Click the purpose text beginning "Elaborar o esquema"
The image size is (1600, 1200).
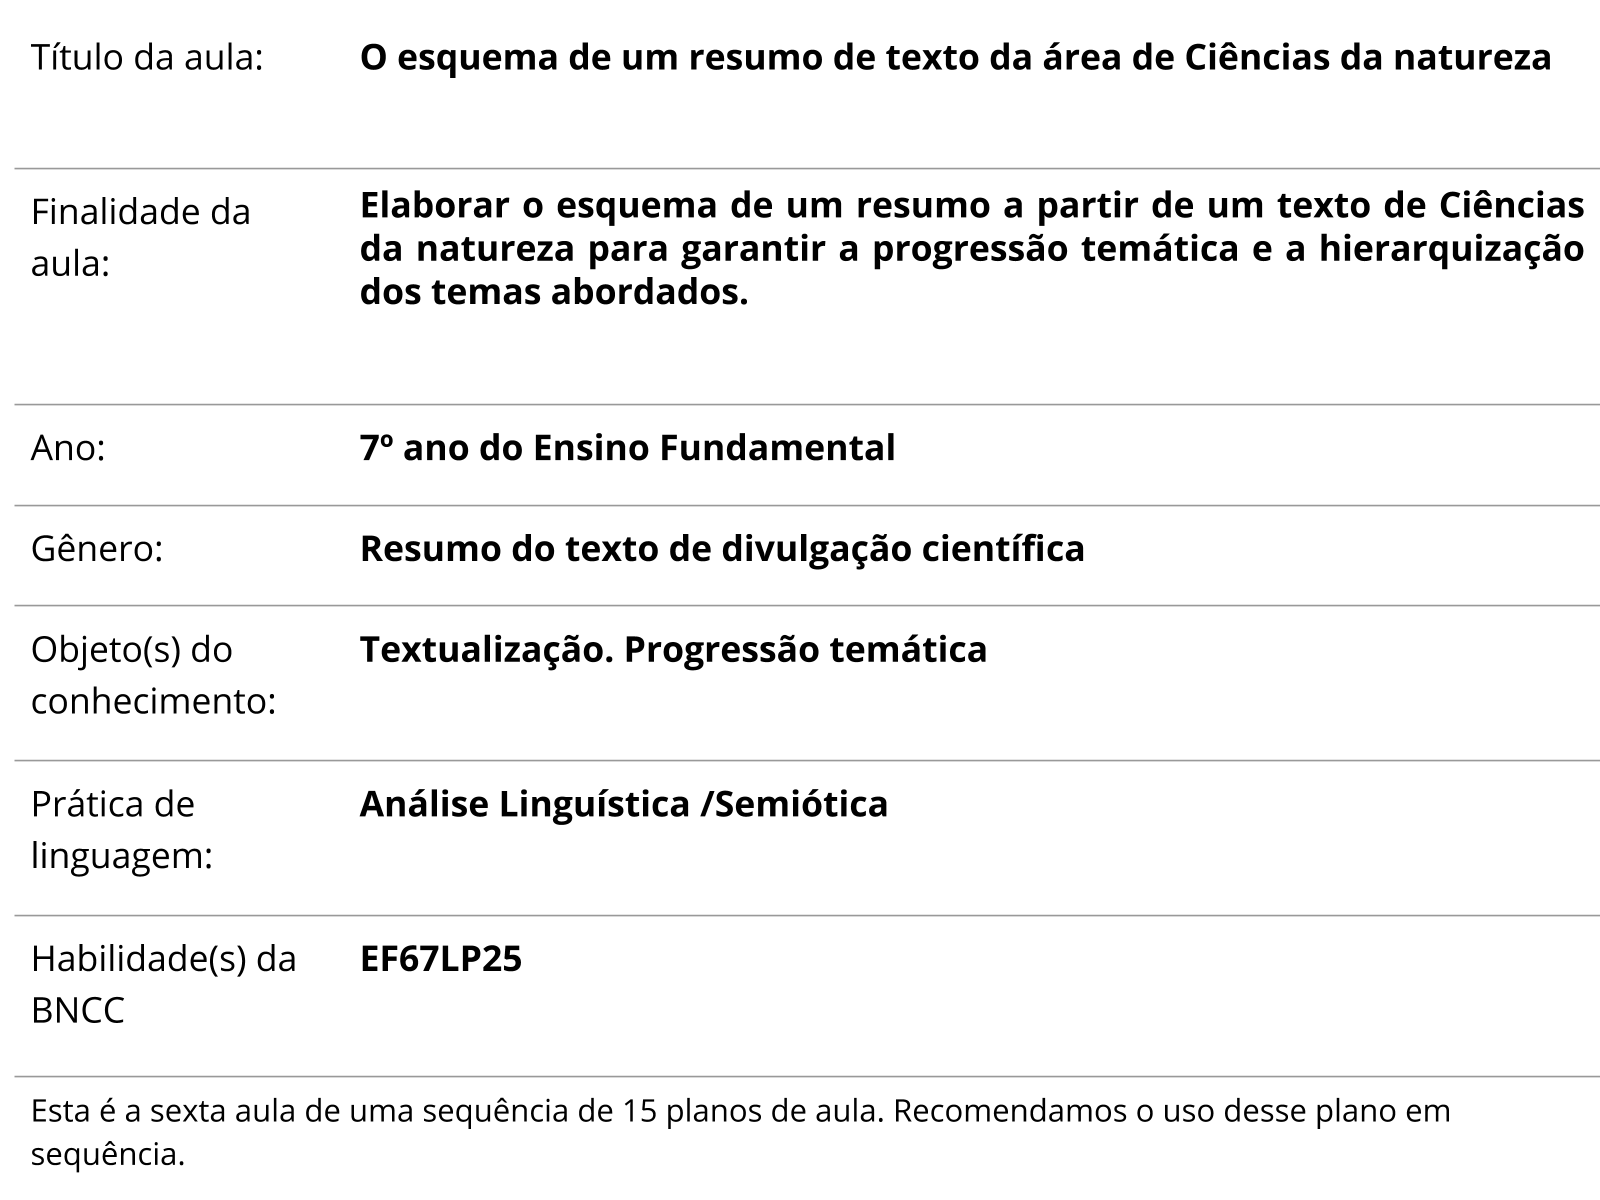click(x=970, y=248)
